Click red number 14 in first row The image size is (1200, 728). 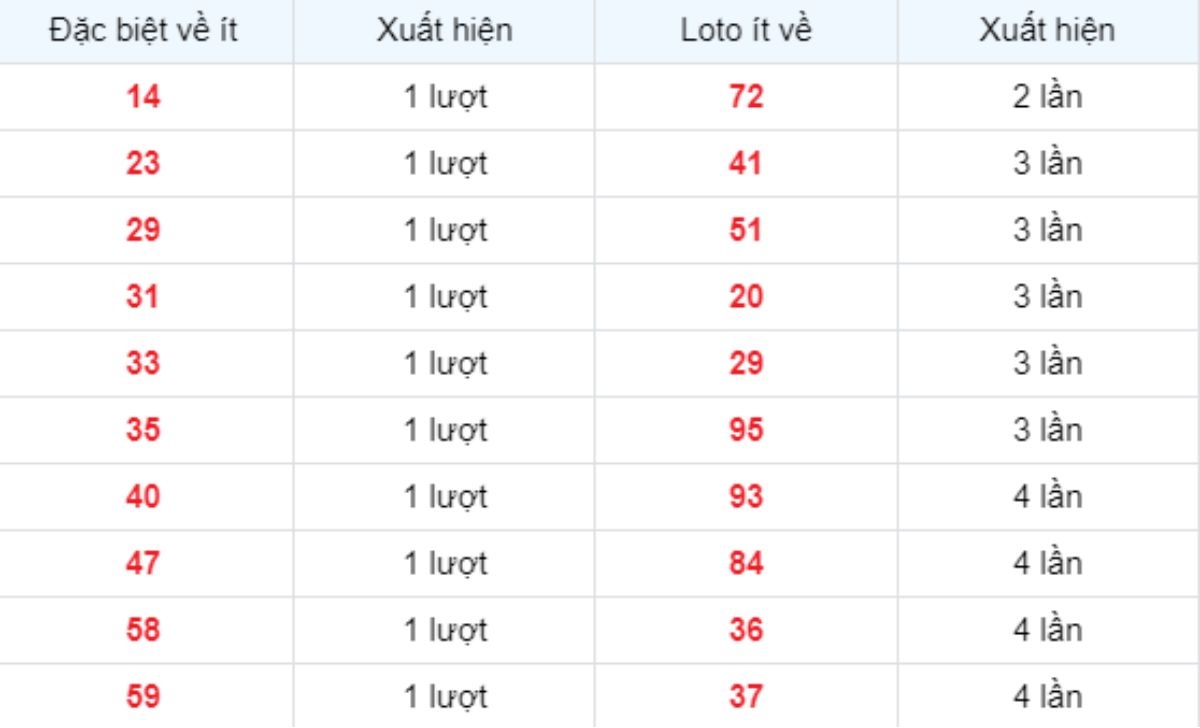click(143, 97)
